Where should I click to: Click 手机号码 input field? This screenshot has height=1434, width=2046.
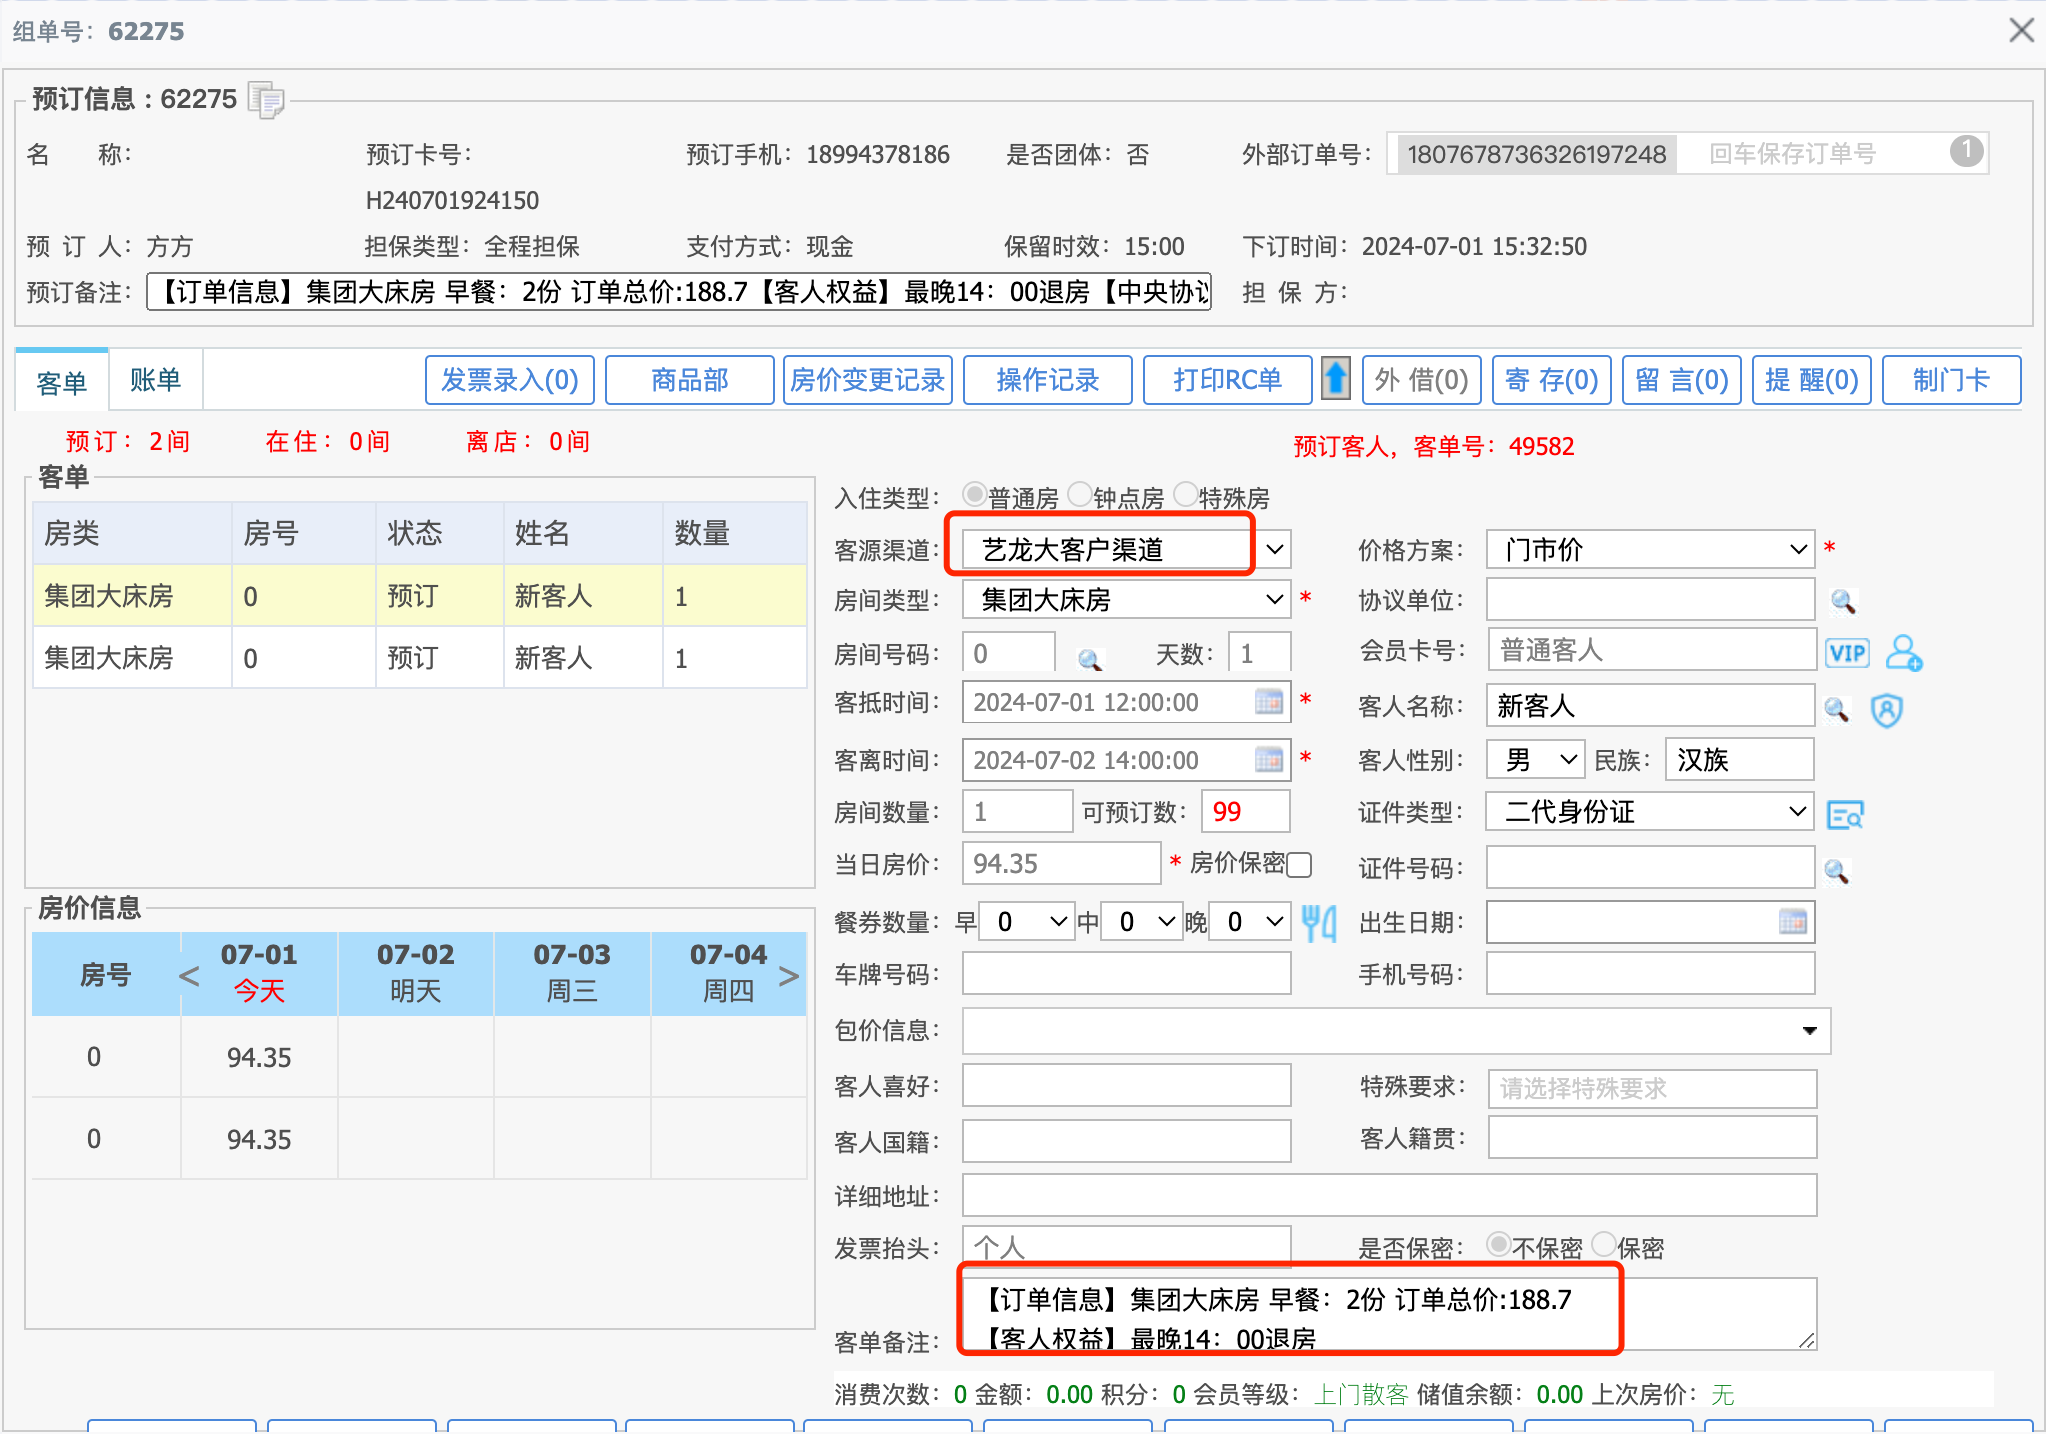pos(1650,973)
